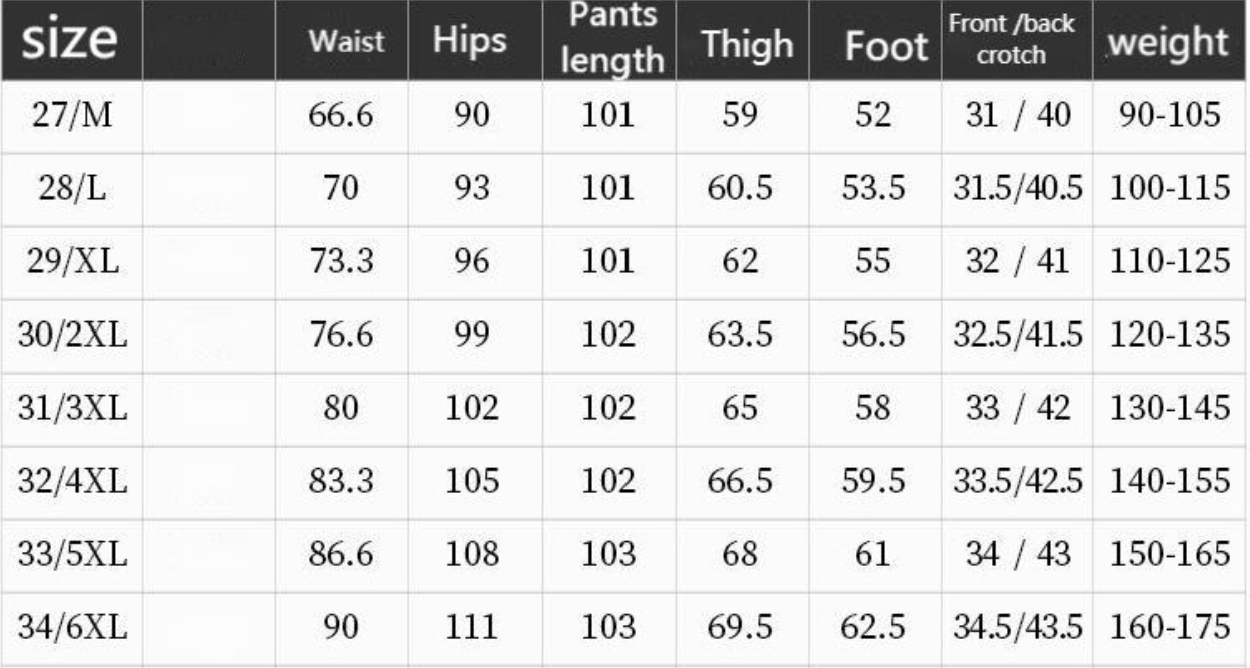This screenshot has width=1250, height=668.
Task: Select the foot value 61 cell
Action: (x=873, y=554)
